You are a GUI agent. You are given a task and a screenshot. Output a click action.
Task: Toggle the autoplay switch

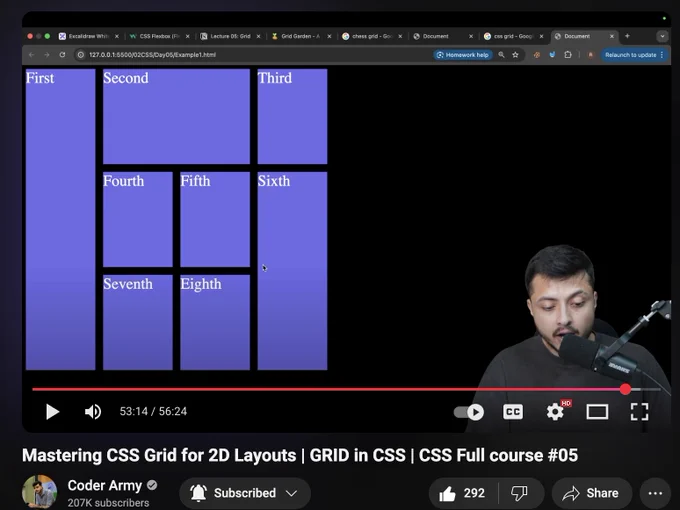pos(469,412)
